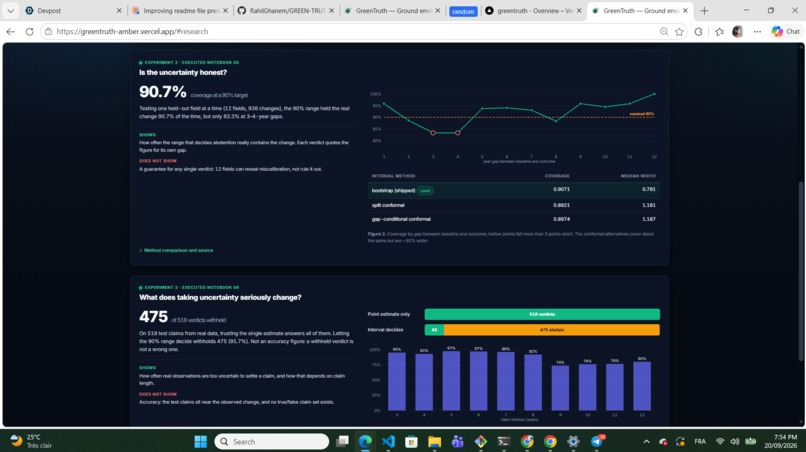Open the browser profile avatar

tap(738, 31)
